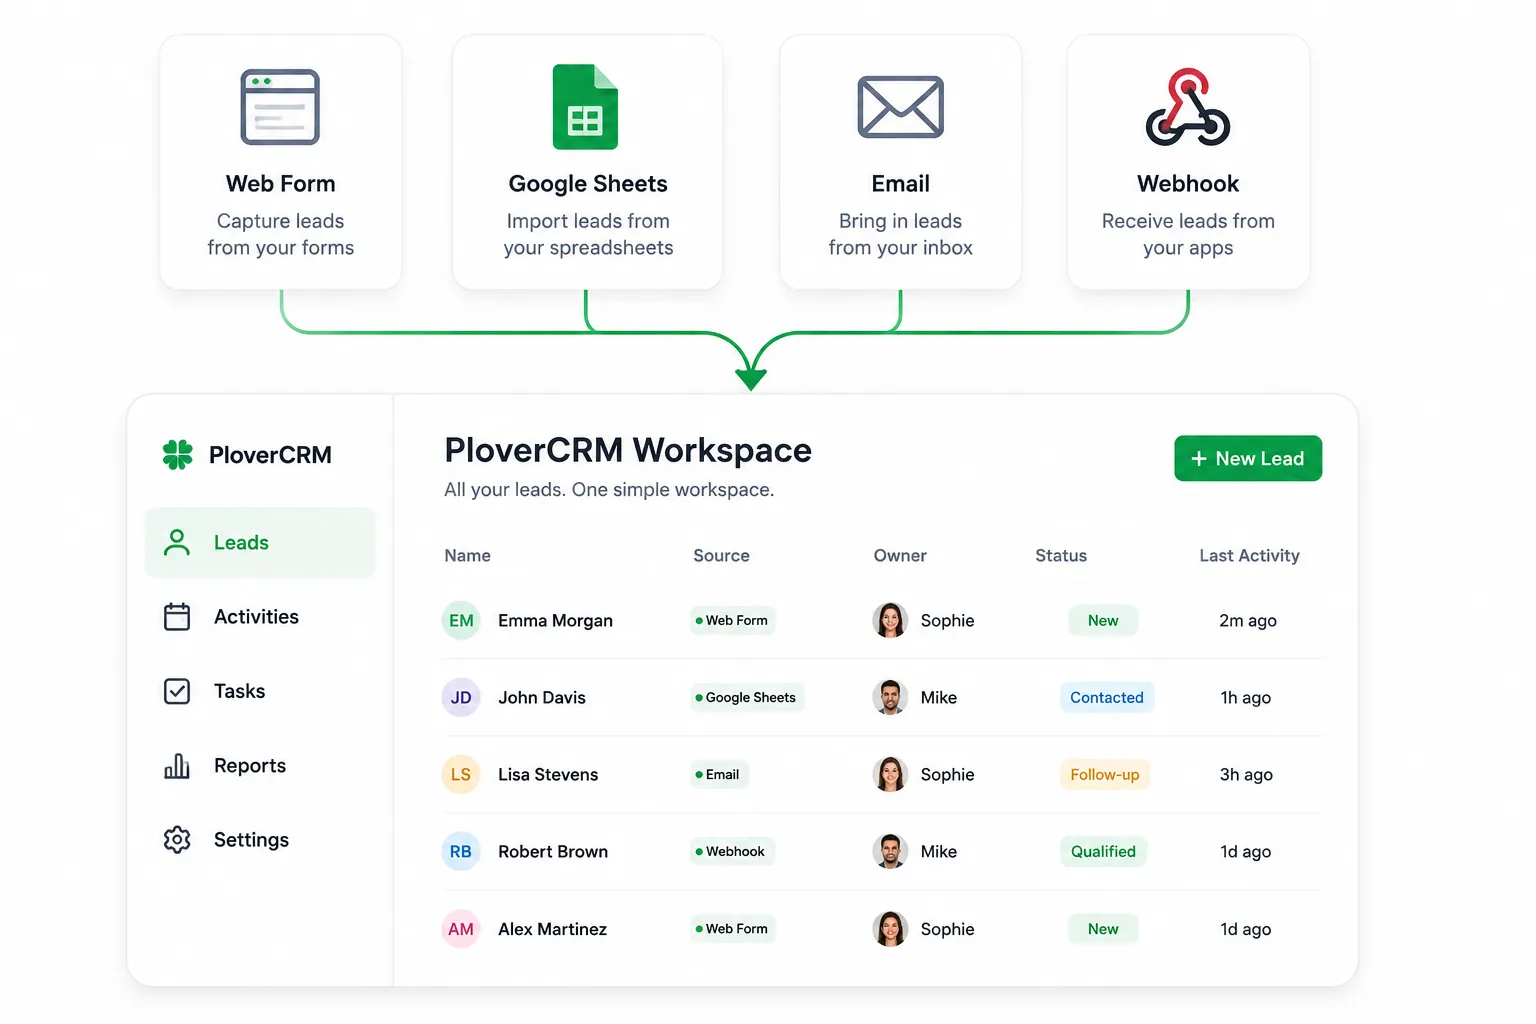Click the New Lead button

click(x=1248, y=458)
